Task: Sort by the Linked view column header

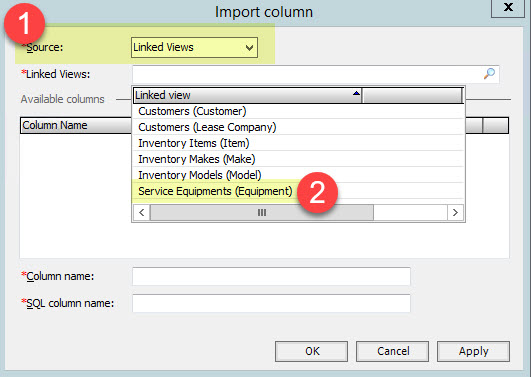Action: (x=247, y=95)
